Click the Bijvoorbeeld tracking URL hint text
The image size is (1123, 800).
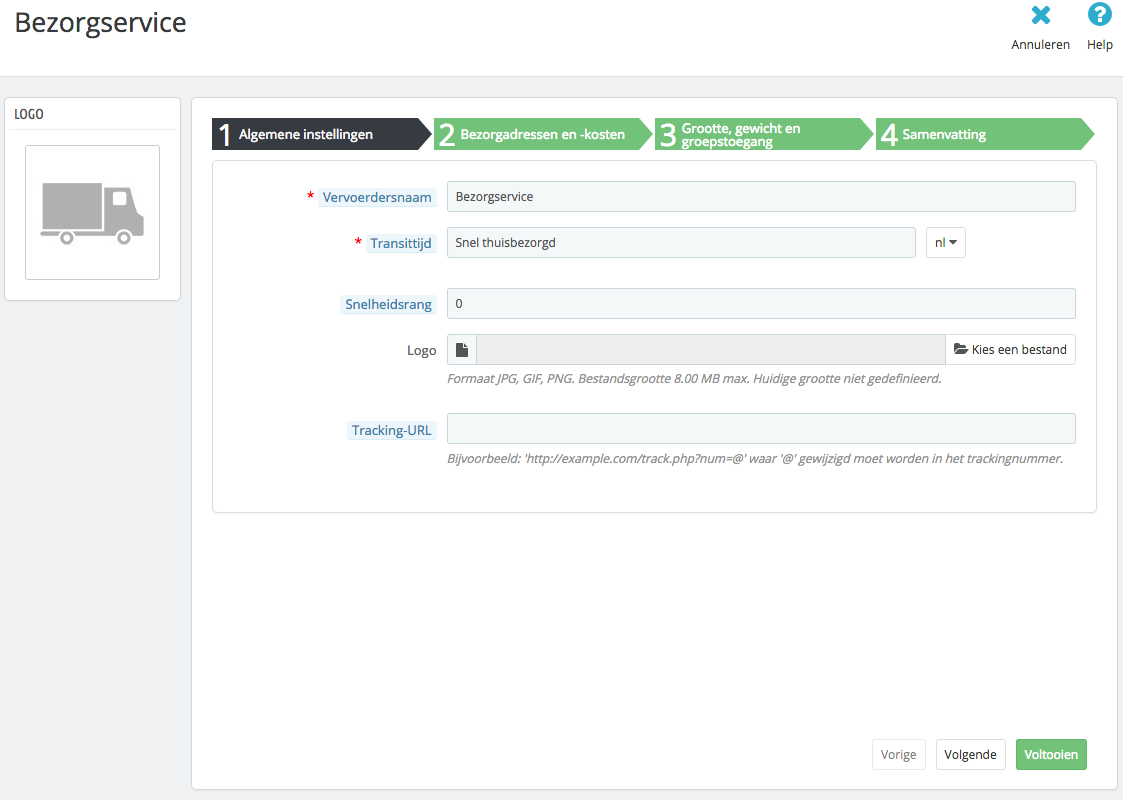(x=755, y=458)
